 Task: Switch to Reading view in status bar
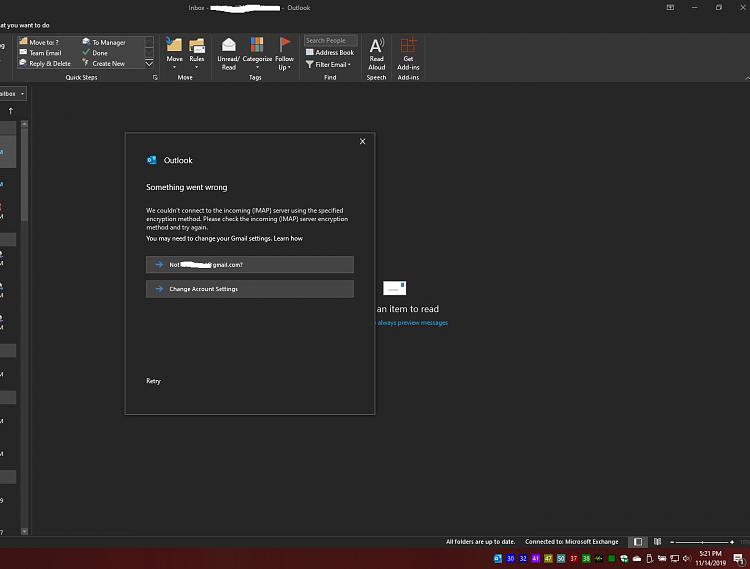pos(658,542)
